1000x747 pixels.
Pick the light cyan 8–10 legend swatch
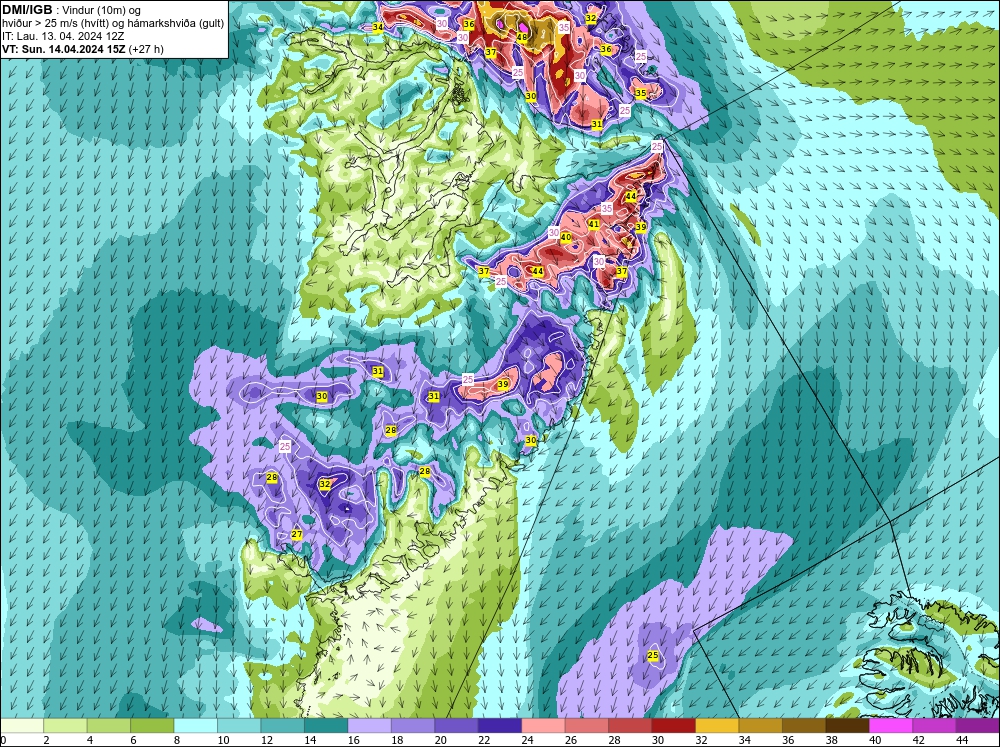(195, 726)
